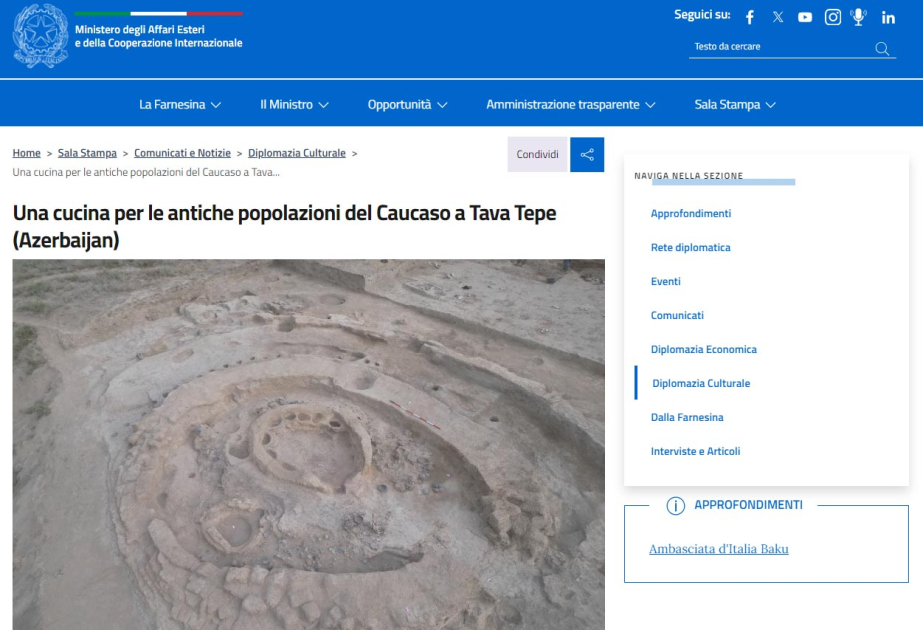This screenshot has width=923, height=630.
Task: Open Dalla Farnesina in section navigation
Action: pyautogui.click(x=687, y=417)
